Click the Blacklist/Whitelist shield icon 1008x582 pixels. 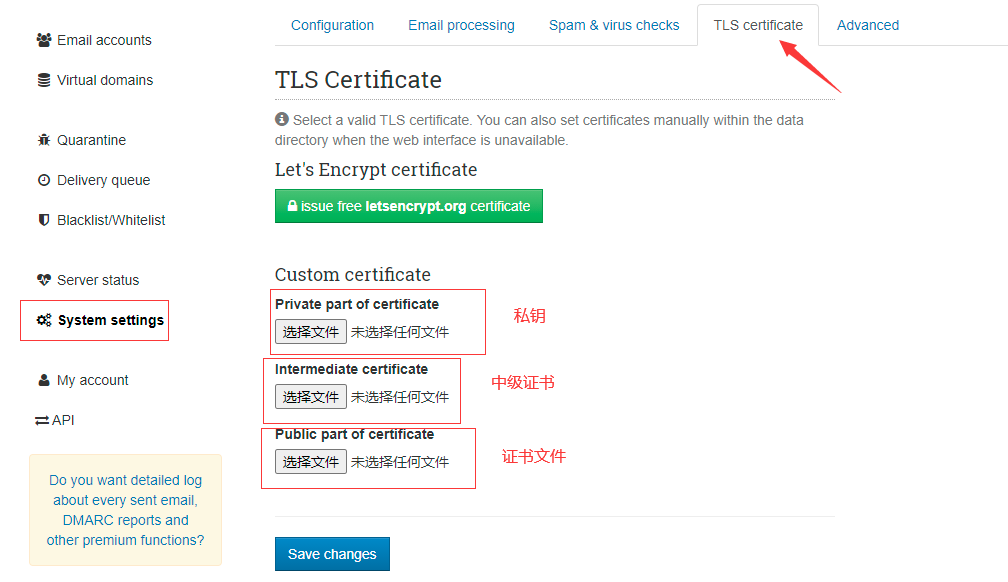coord(44,220)
